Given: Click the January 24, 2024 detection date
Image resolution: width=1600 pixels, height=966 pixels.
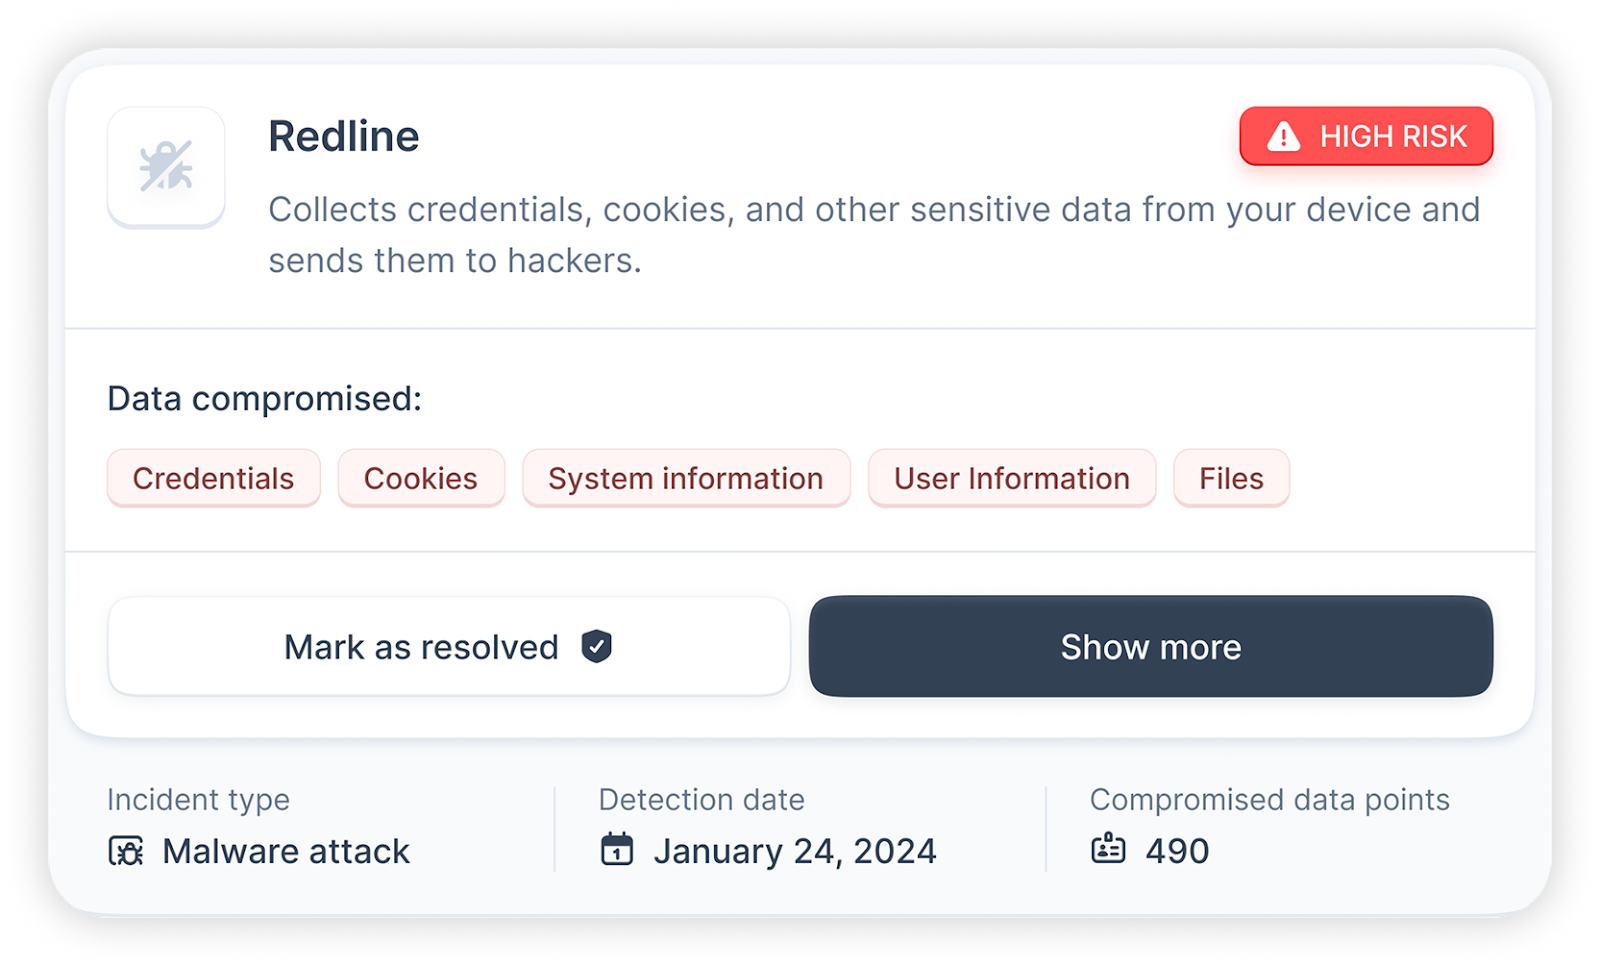Looking at the screenshot, I should [x=795, y=851].
